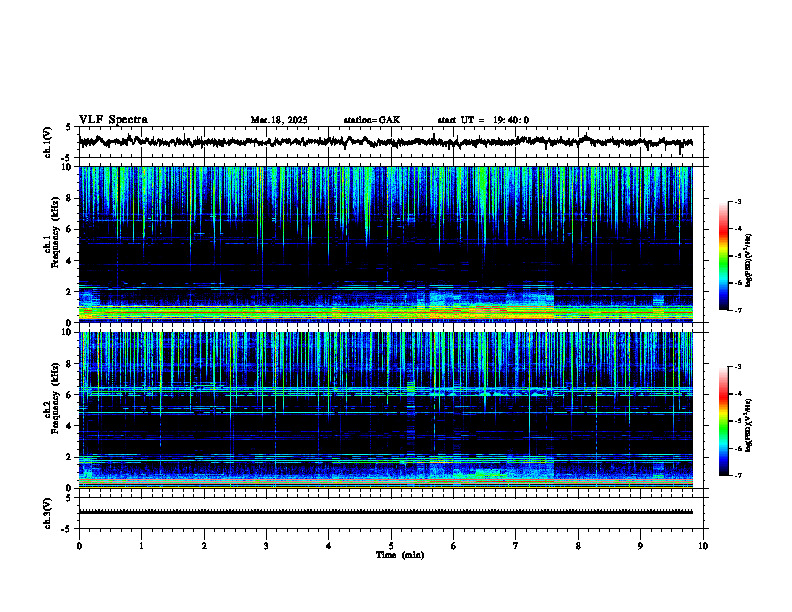The image size is (792, 612).
Task: Click the 10 minute tick on time axis
Action: click(703, 546)
